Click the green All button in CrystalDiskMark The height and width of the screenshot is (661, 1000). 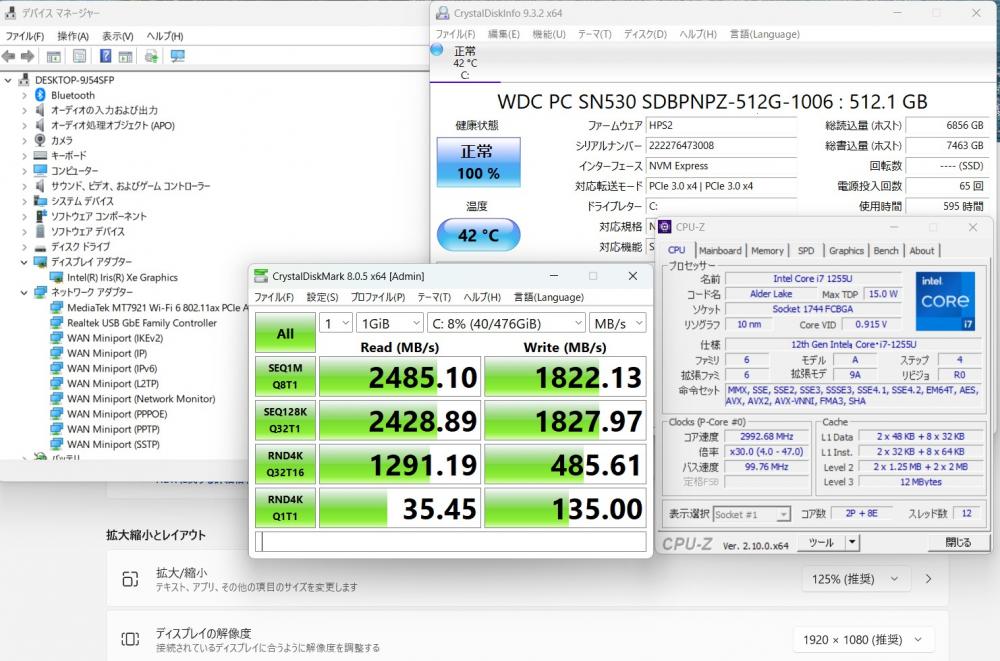tap(285, 333)
